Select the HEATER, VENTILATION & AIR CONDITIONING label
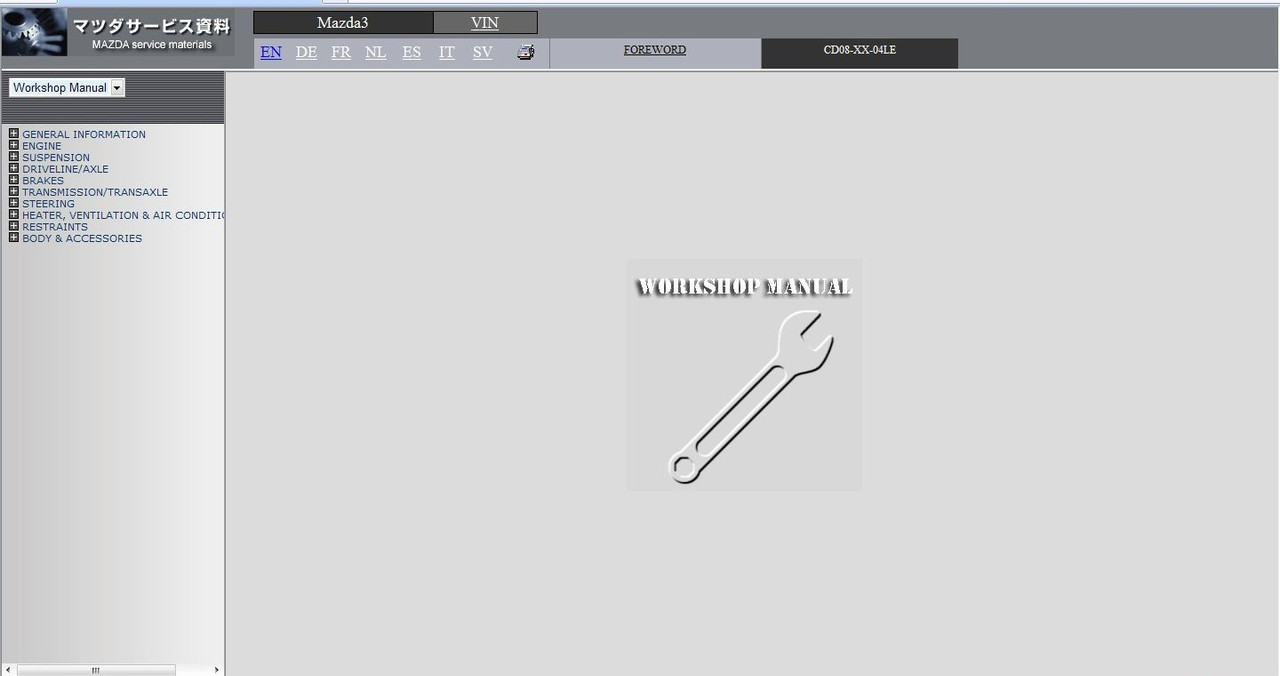 pyautogui.click(x=123, y=215)
